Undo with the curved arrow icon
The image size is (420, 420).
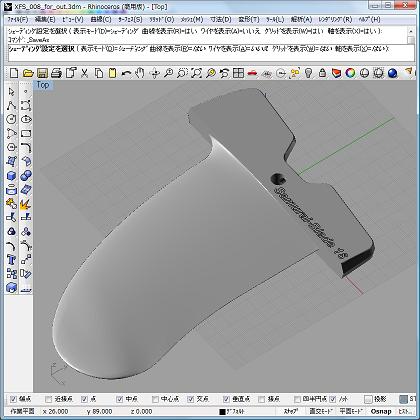point(126,73)
